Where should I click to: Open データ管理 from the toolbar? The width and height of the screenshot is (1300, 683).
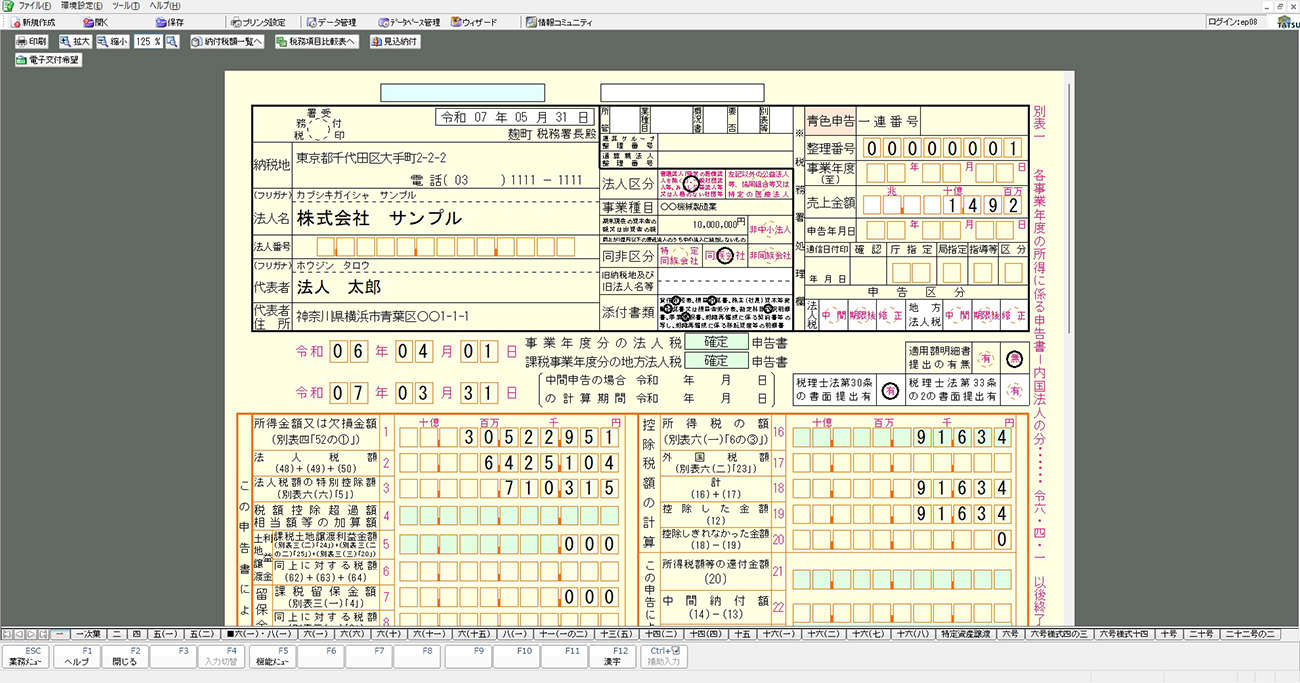pyautogui.click(x=330, y=22)
